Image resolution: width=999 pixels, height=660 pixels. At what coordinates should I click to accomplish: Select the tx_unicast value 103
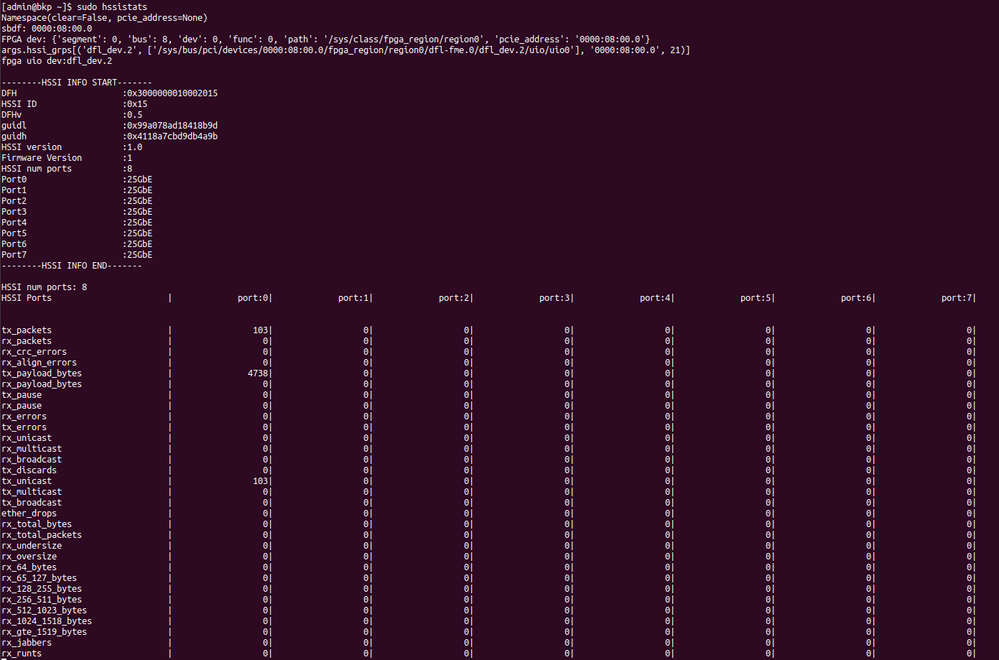pyautogui.click(x=261, y=481)
